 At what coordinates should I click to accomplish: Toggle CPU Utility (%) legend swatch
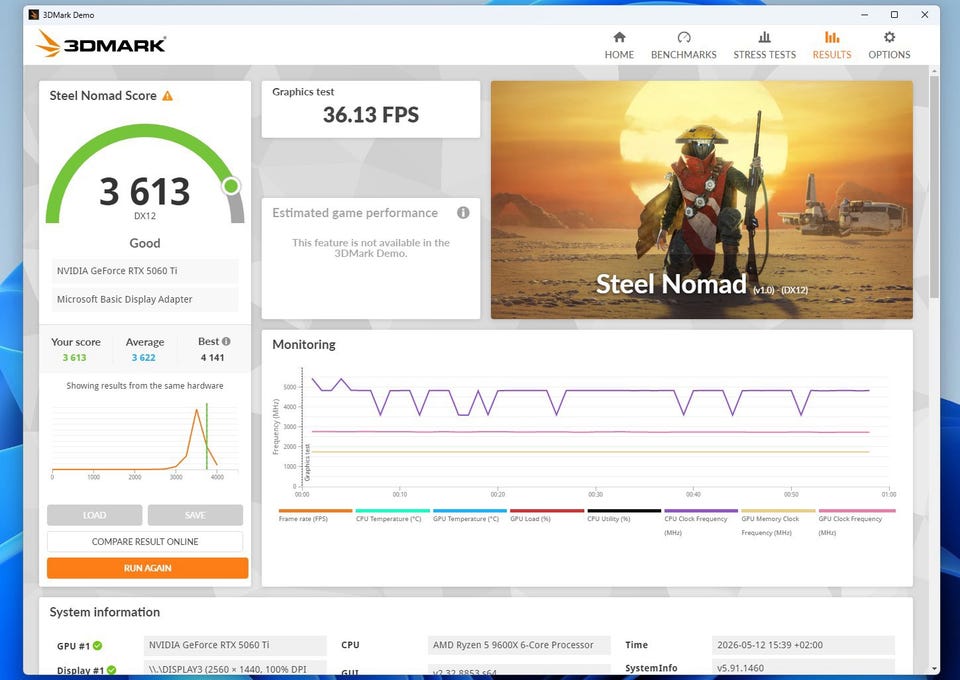[624, 510]
